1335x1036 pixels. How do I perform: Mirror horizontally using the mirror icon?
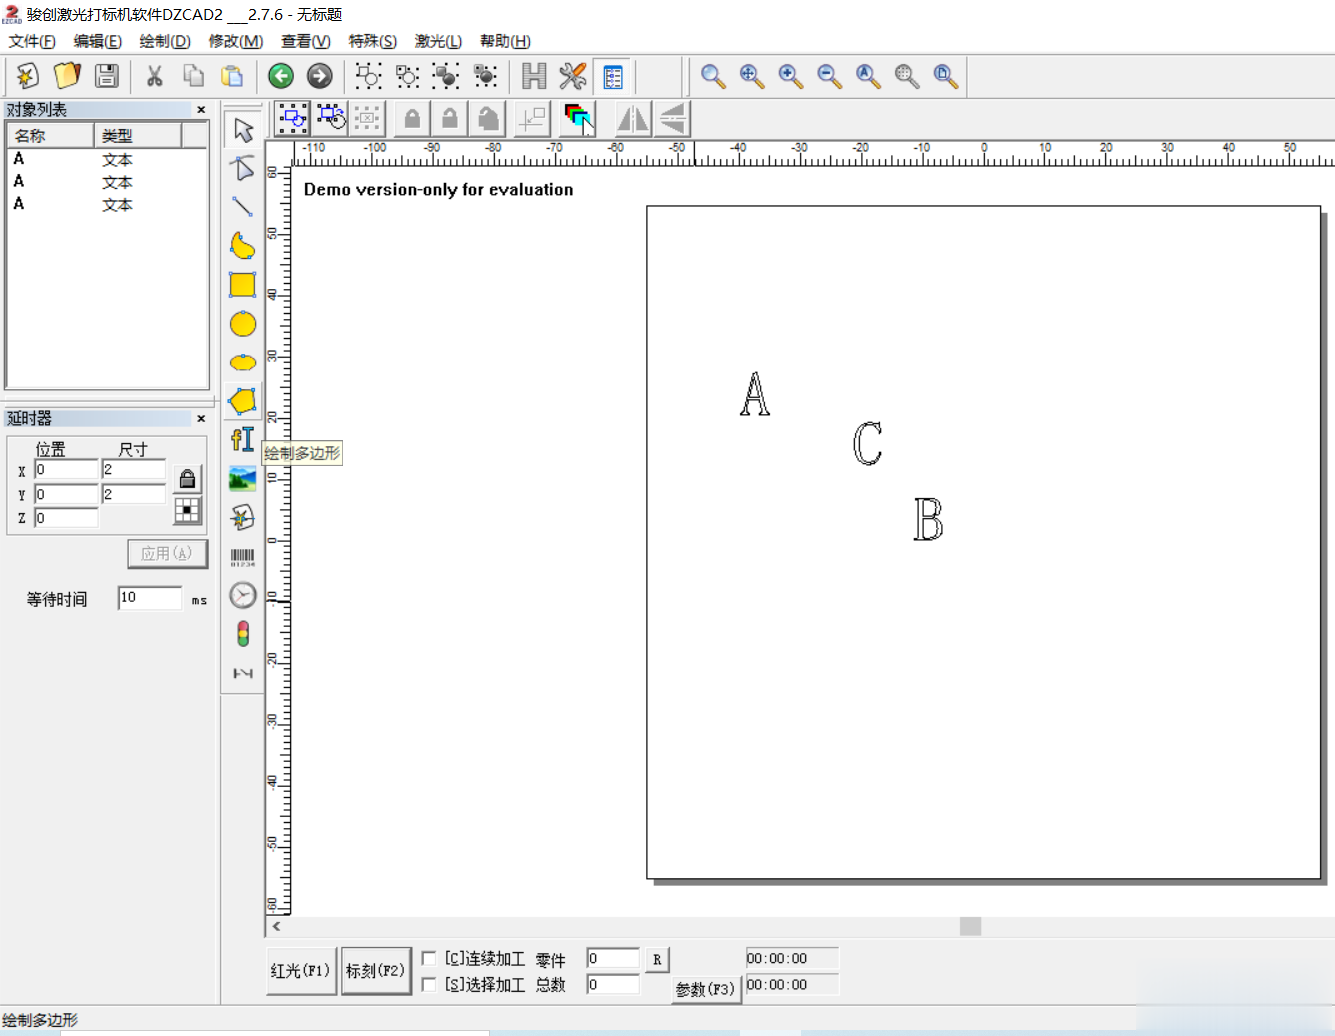[633, 119]
